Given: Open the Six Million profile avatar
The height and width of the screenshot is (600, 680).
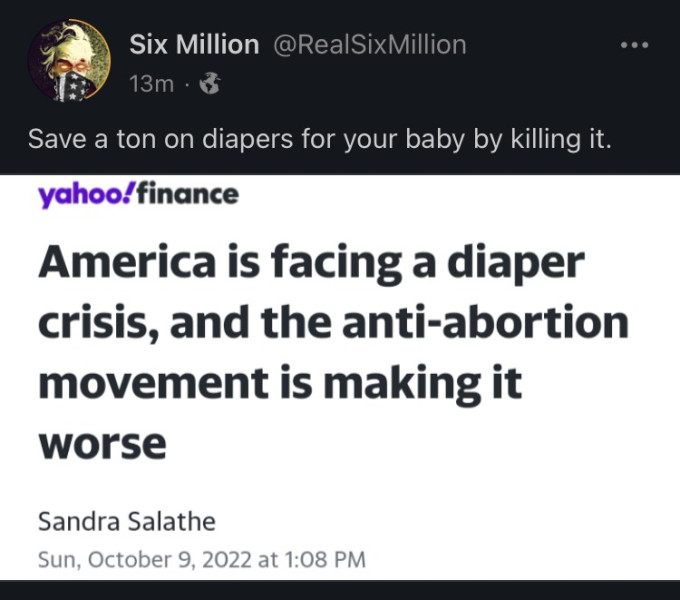Looking at the screenshot, I should coord(69,60).
